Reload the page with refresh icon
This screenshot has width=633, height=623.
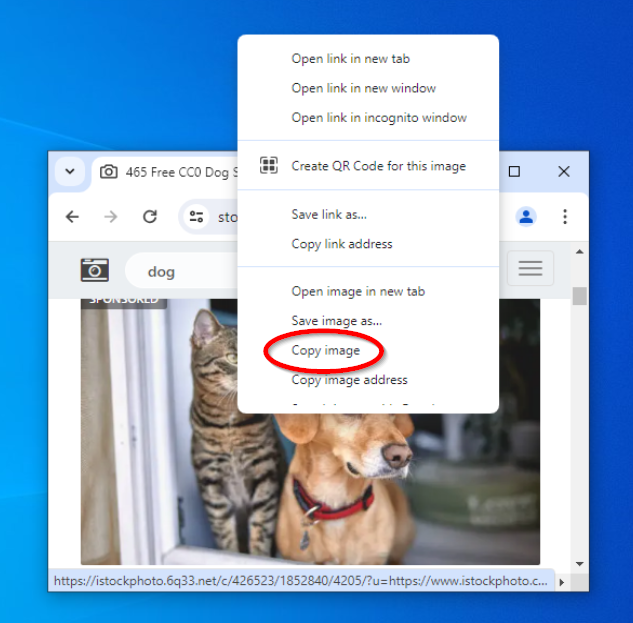tap(150, 217)
